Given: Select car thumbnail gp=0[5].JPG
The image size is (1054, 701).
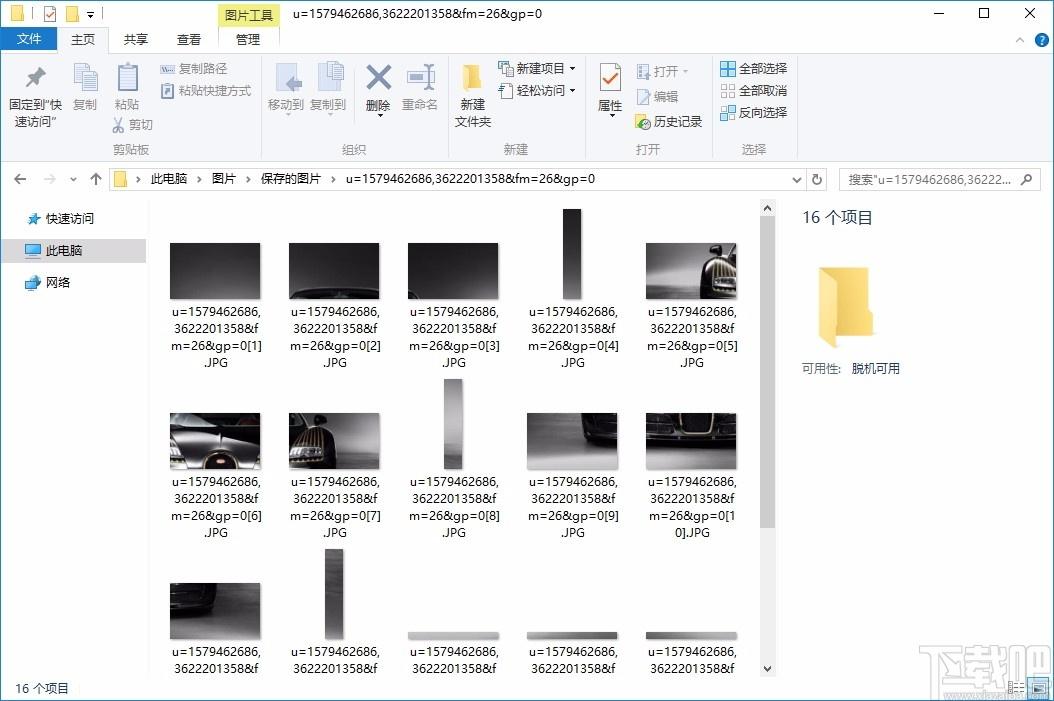Looking at the screenshot, I should coord(691,271).
